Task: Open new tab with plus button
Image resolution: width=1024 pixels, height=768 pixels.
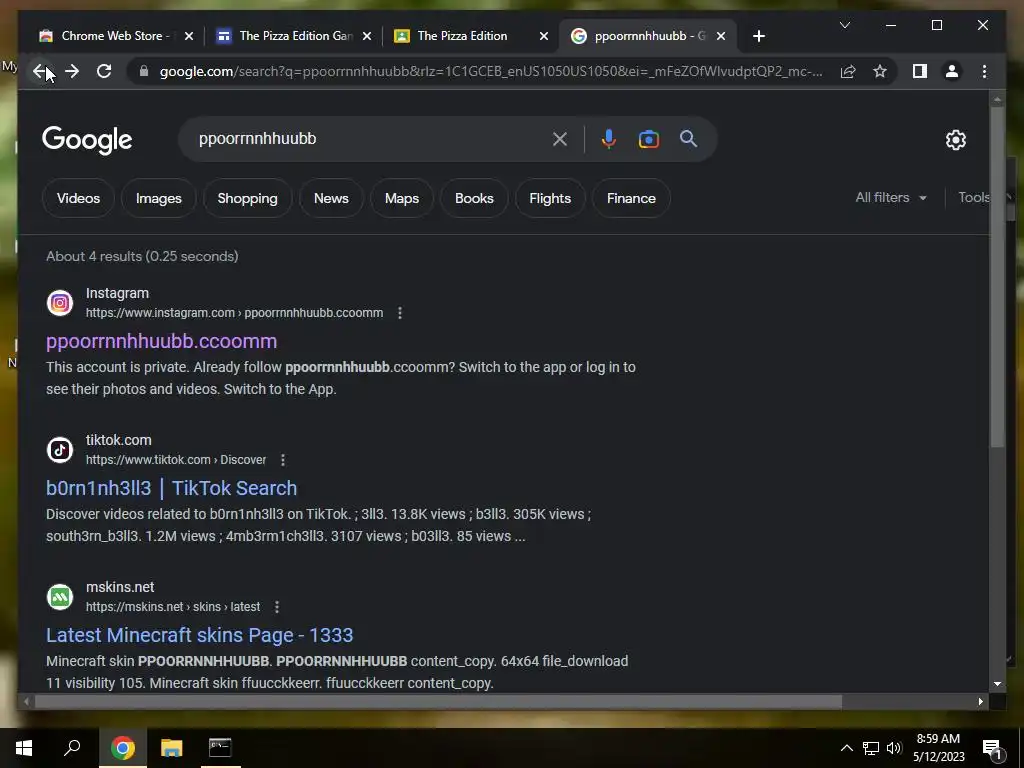Action: click(758, 36)
